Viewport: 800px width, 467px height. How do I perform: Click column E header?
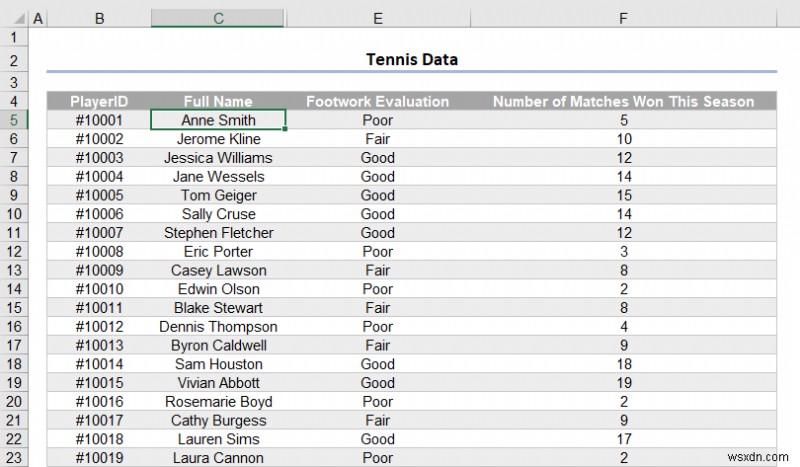point(377,19)
